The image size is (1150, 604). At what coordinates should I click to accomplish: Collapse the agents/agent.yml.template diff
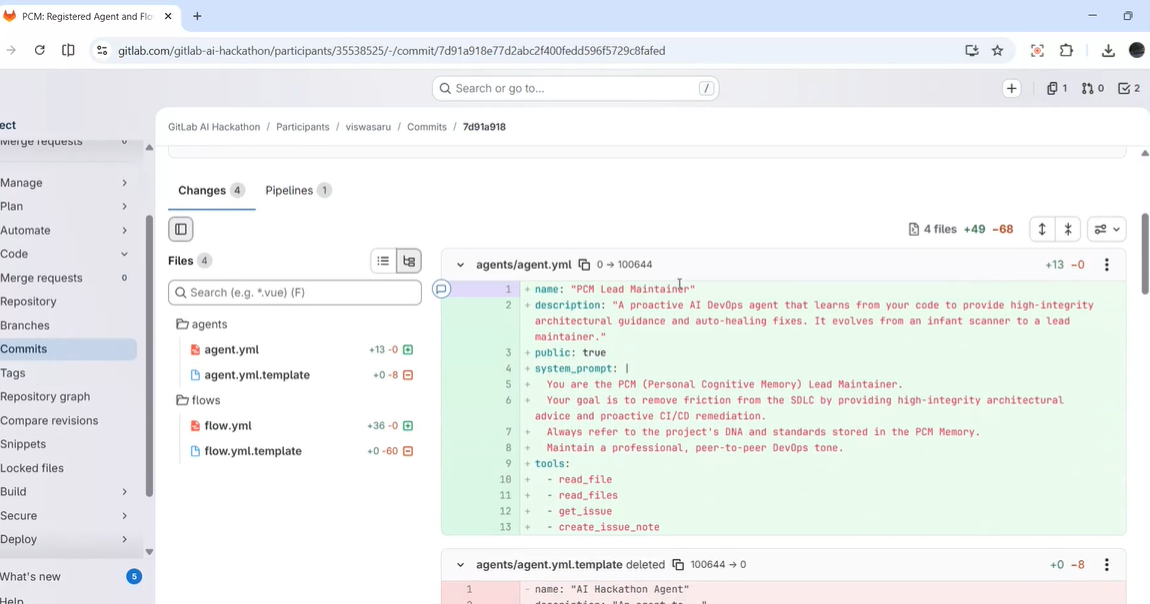coord(460,565)
